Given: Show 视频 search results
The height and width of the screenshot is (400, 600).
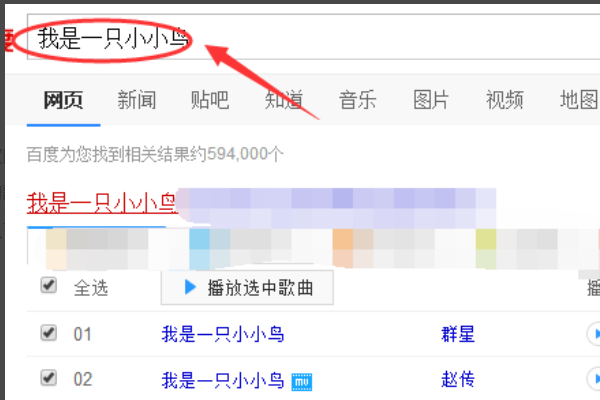Looking at the screenshot, I should [505, 100].
